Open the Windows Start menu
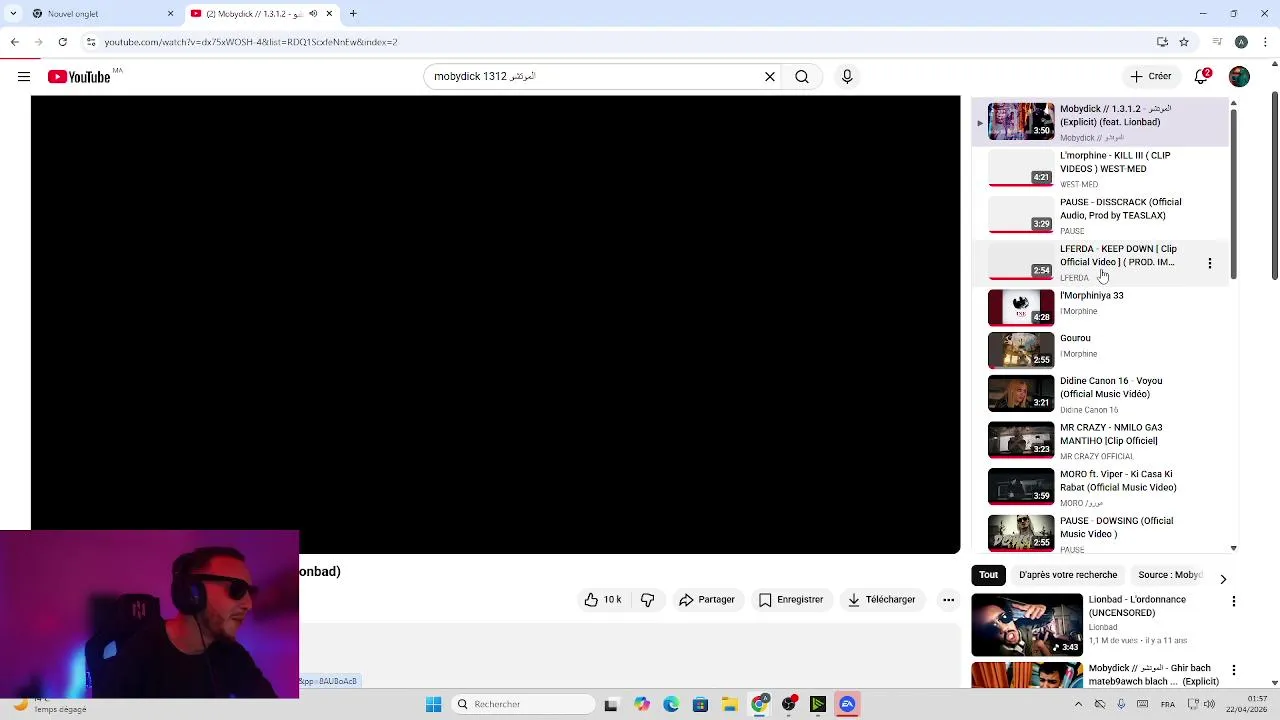This screenshot has width=1280, height=720. pyautogui.click(x=433, y=705)
